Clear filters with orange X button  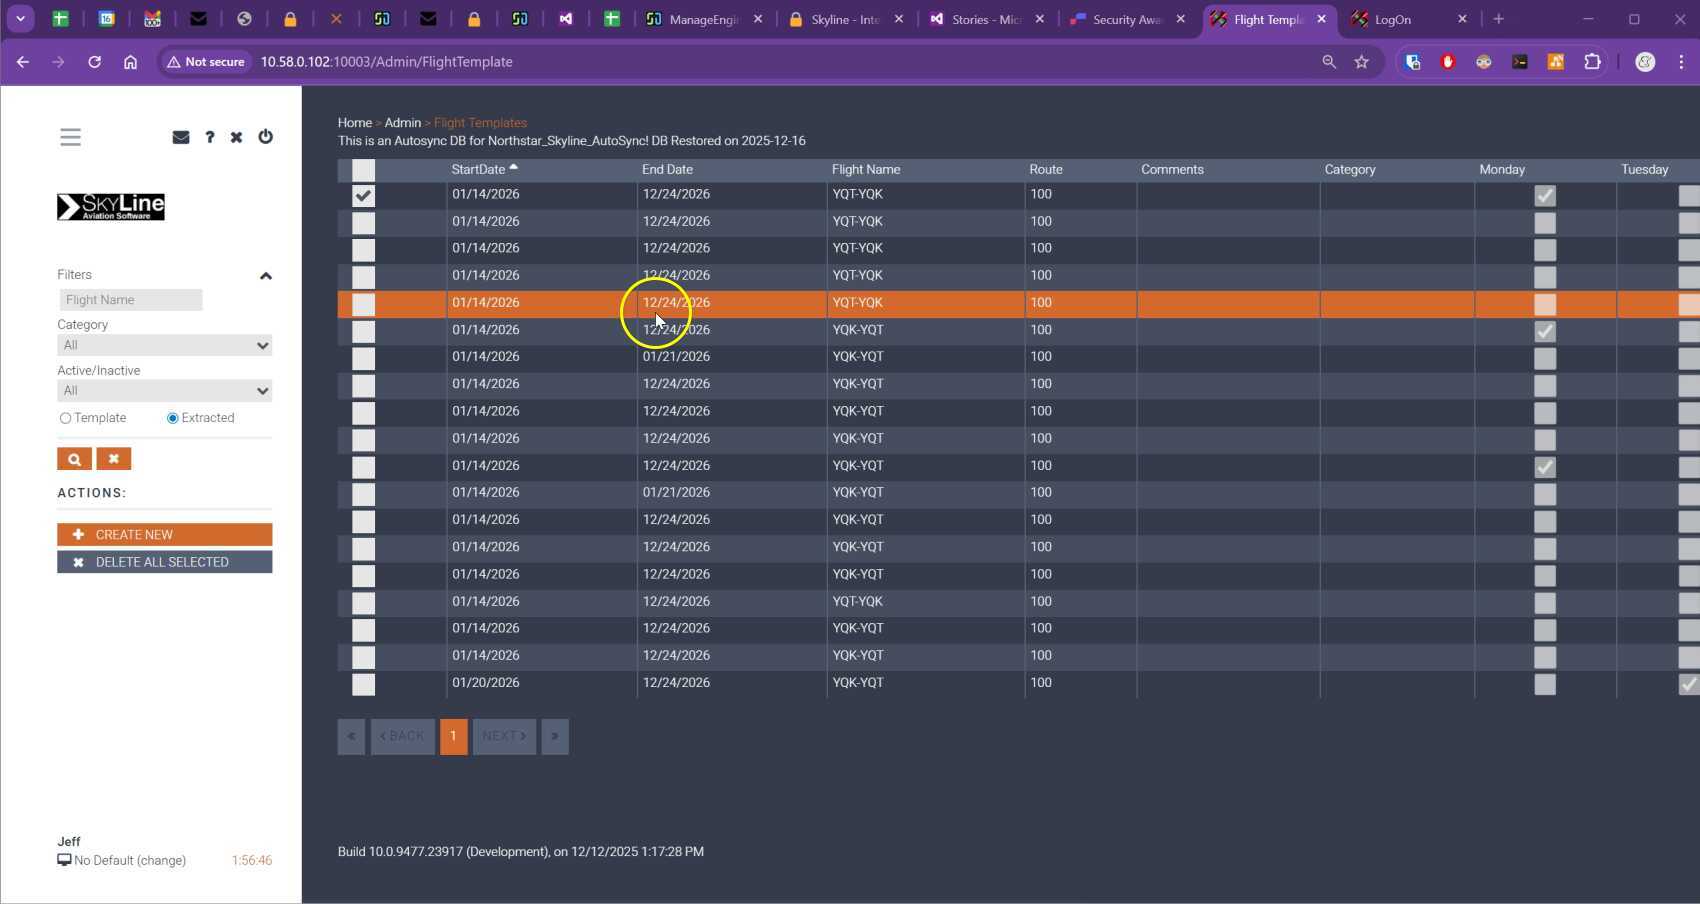[114, 459]
